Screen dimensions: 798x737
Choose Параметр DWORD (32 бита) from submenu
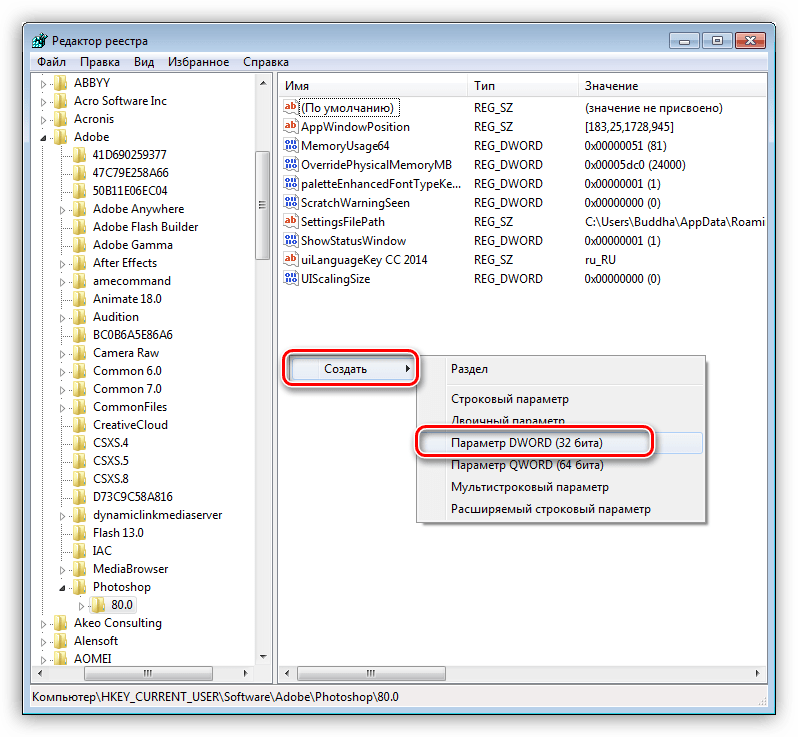coord(559,442)
